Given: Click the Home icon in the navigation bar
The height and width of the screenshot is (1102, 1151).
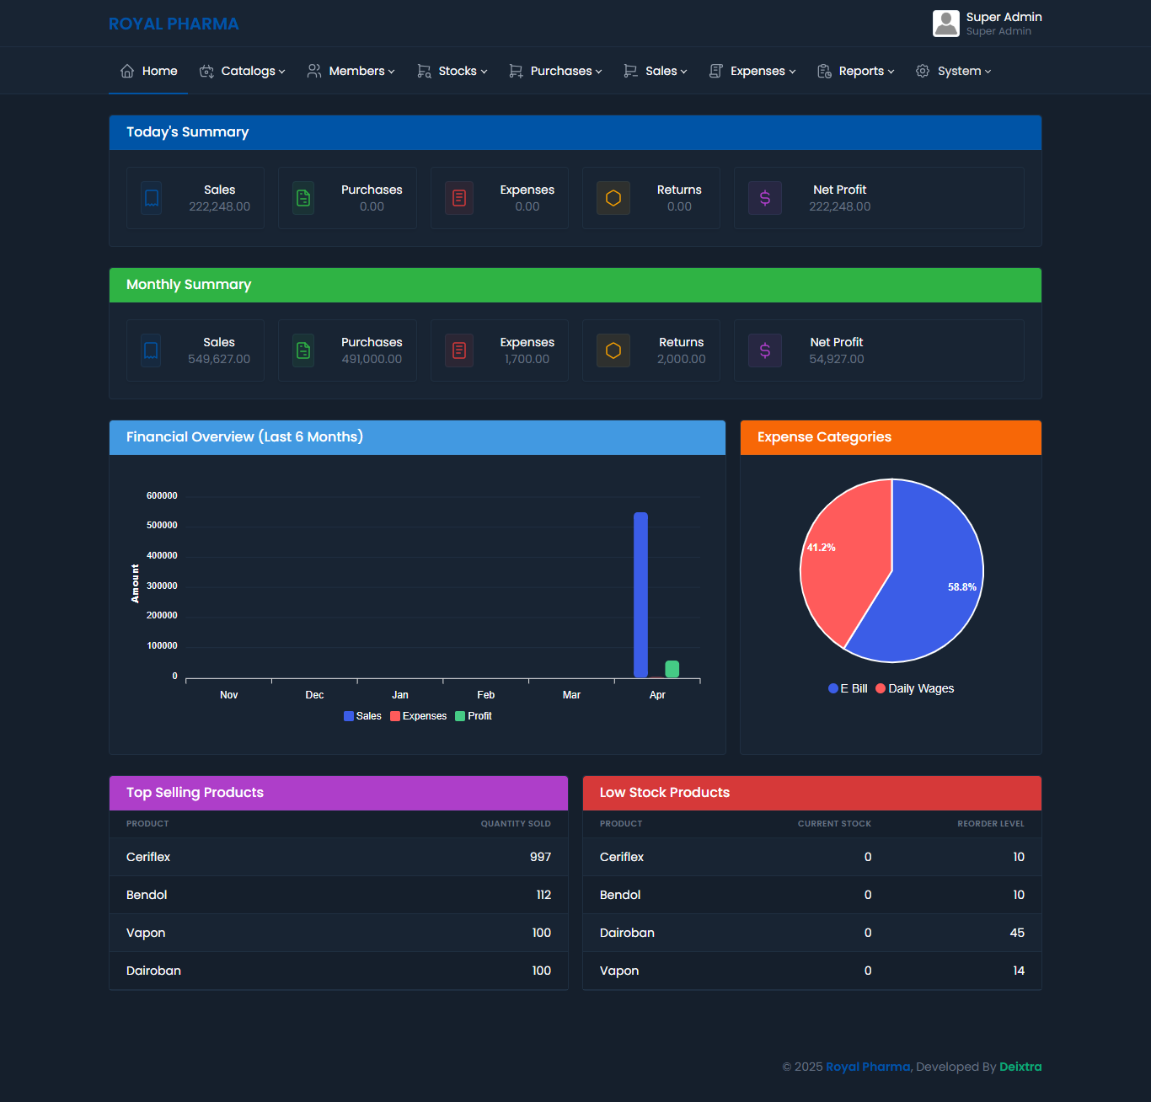Looking at the screenshot, I should point(127,71).
